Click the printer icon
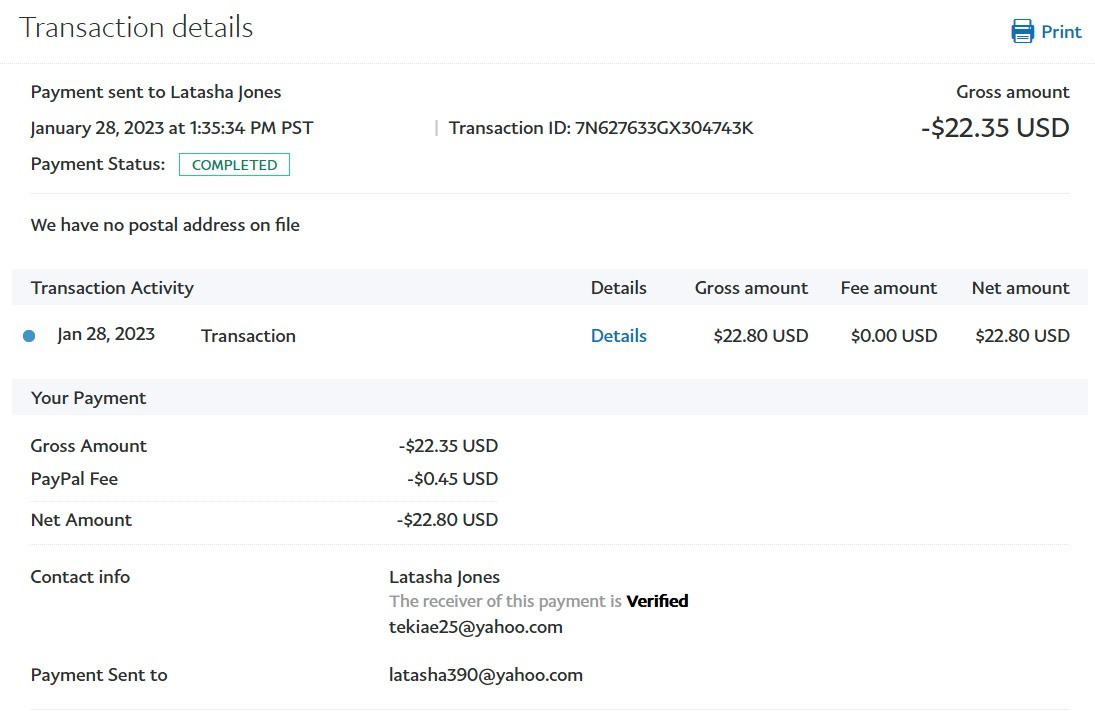 [1022, 31]
